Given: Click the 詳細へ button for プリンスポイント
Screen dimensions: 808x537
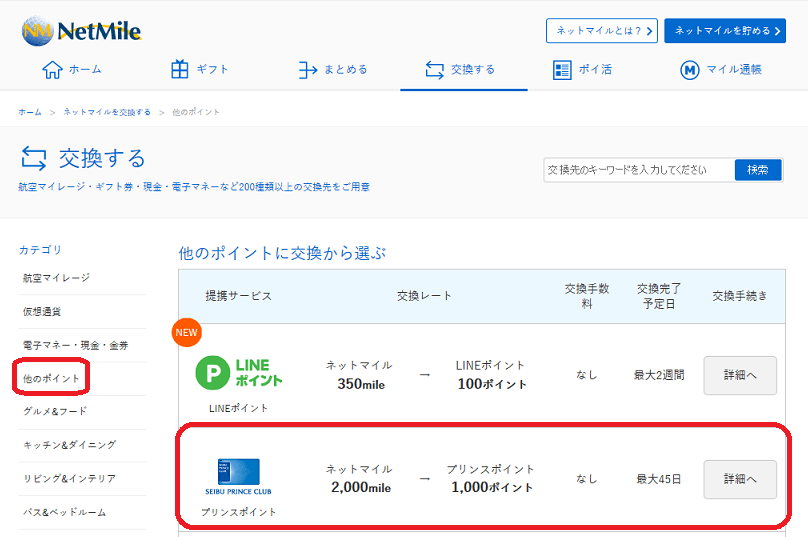Looking at the screenshot, I should point(740,479).
